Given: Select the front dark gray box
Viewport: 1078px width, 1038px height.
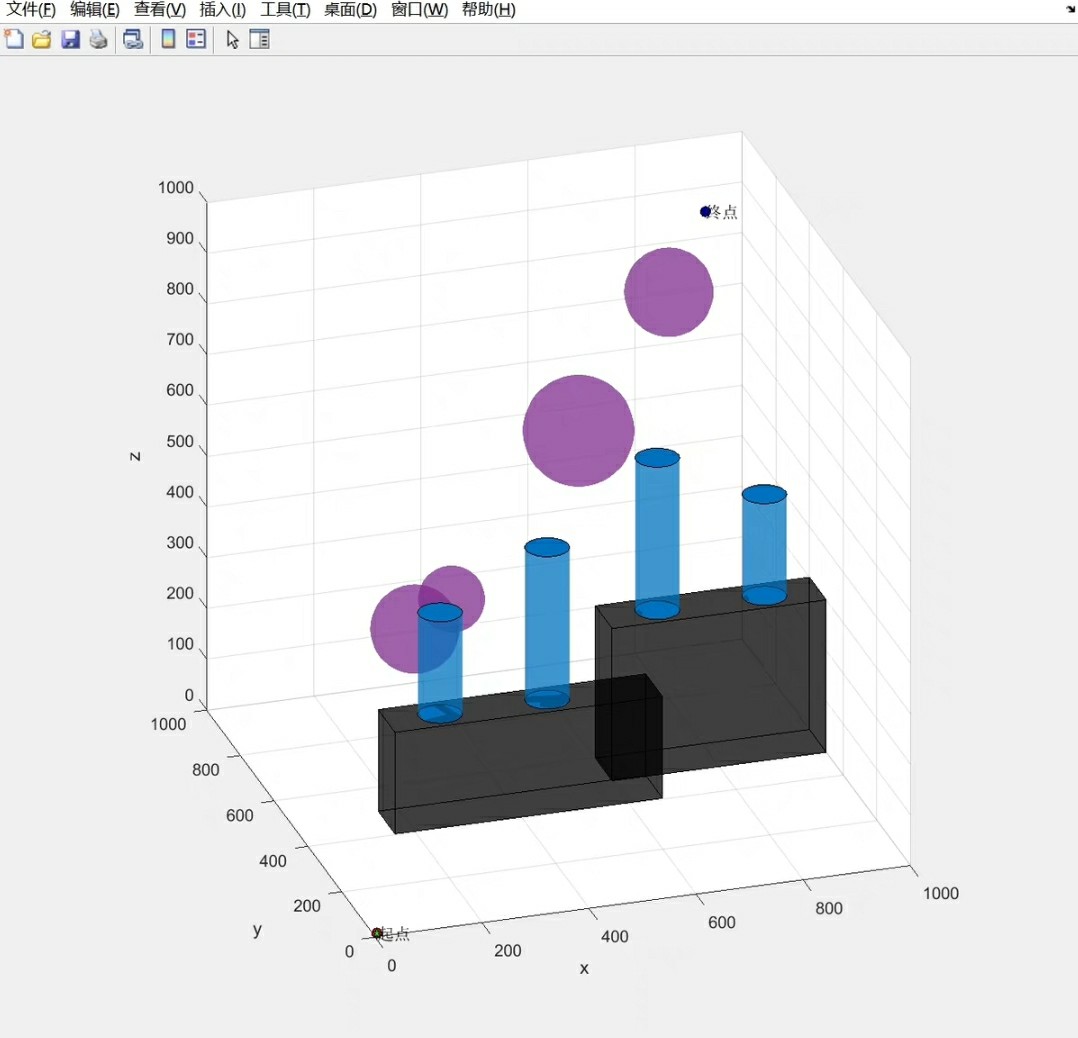Looking at the screenshot, I should click(520, 753).
